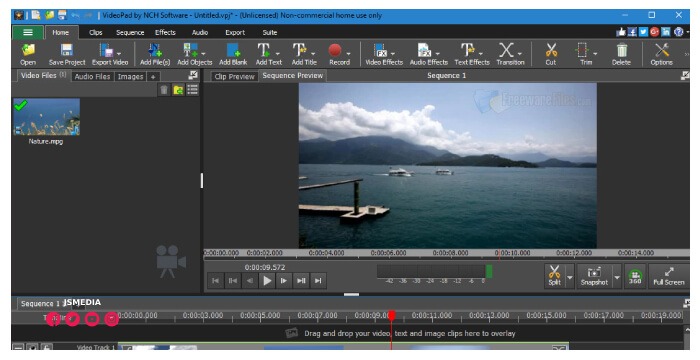This screenshot has width=700, height=360.
Task: Switch to the Clips ribbon tab
Action: click(x=96, y=32)
